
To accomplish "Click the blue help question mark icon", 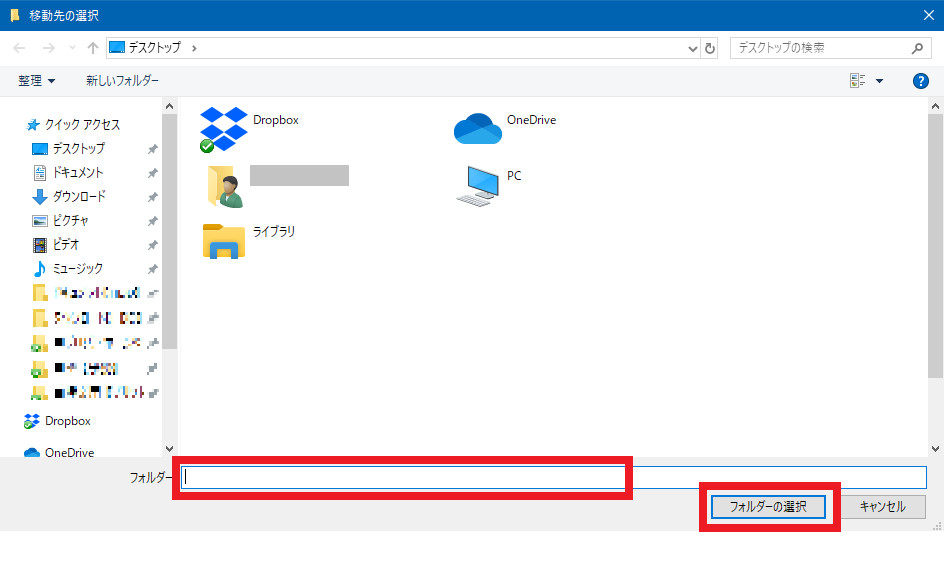I will 921,81.
